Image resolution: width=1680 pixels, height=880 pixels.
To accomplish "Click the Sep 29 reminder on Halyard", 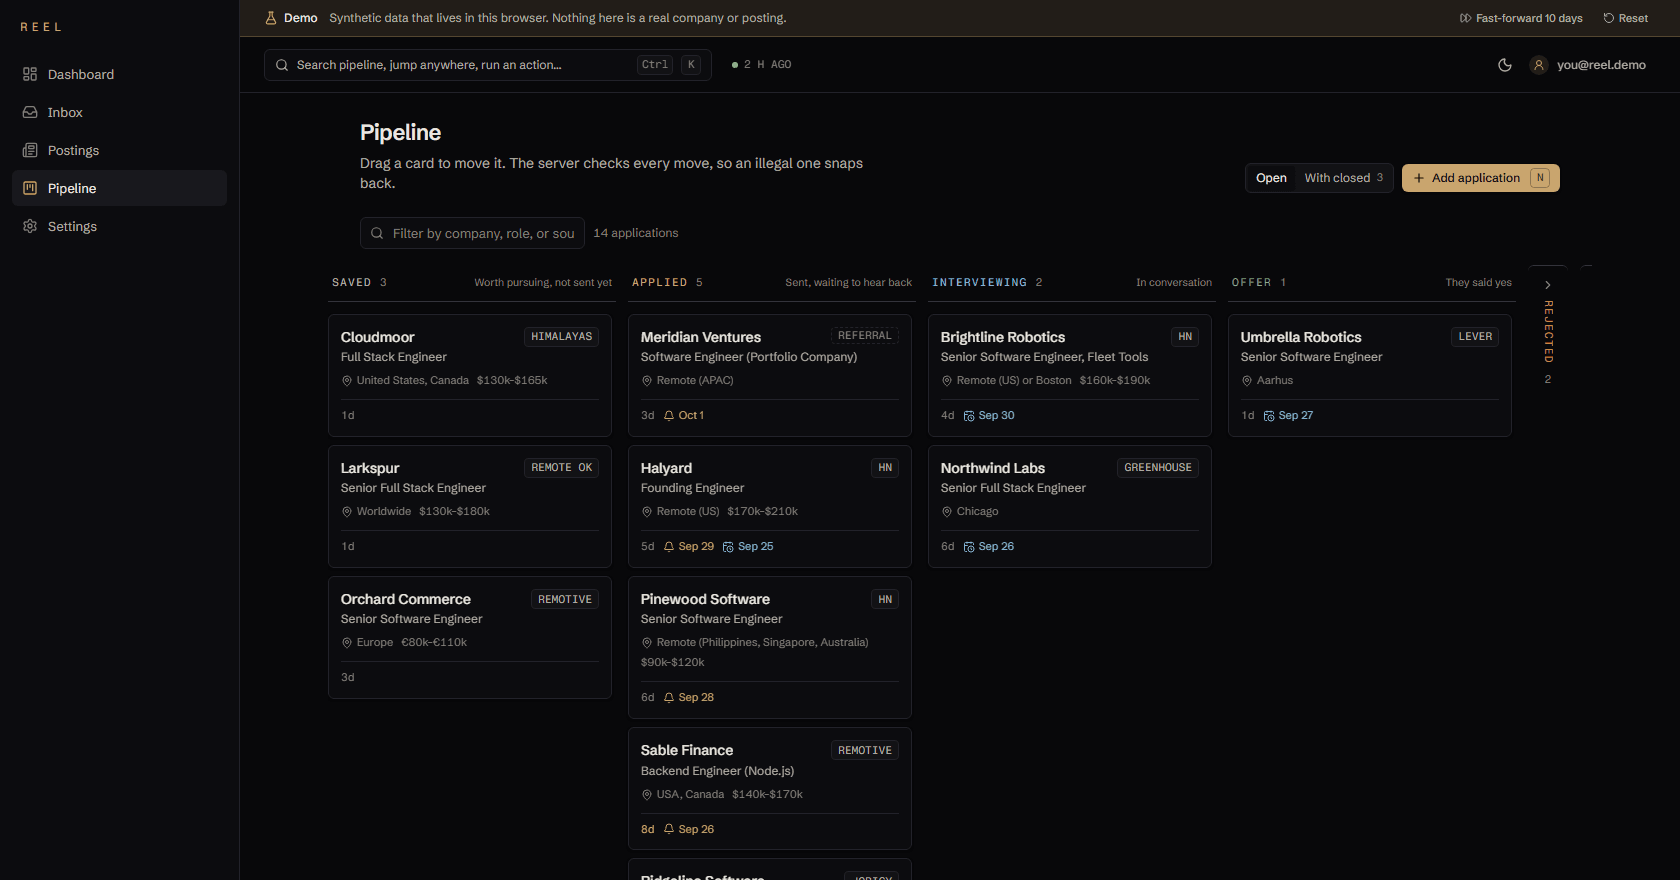I will tap(689, 546).
